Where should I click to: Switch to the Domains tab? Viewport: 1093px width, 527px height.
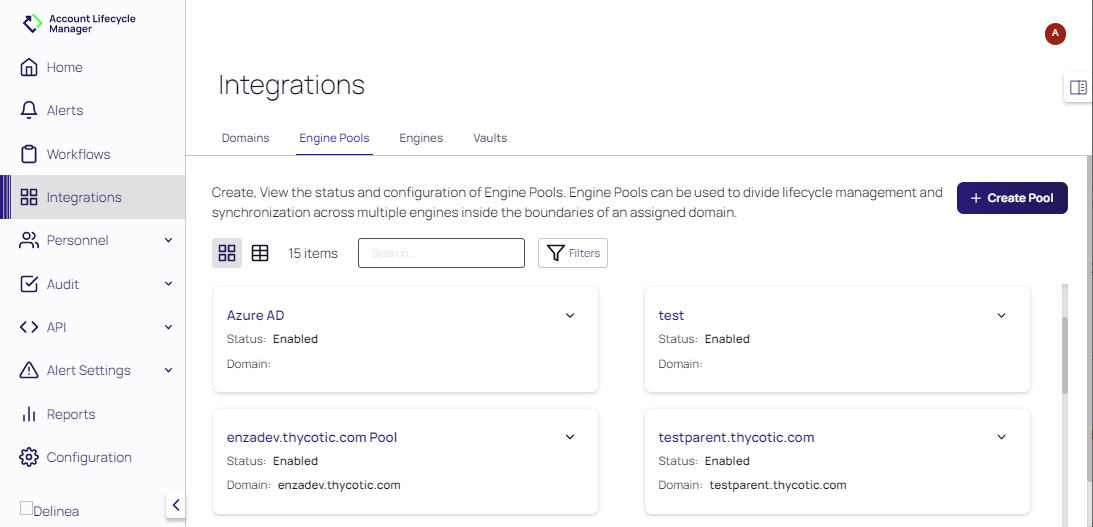pos(245,138)
